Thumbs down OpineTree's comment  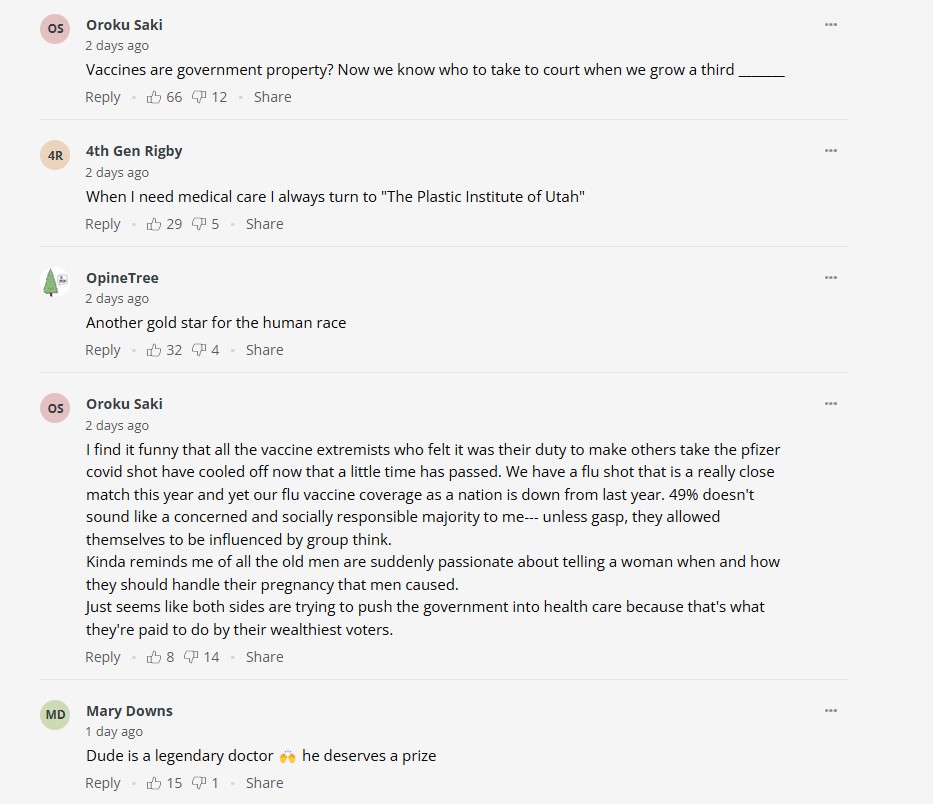point(199,350)
